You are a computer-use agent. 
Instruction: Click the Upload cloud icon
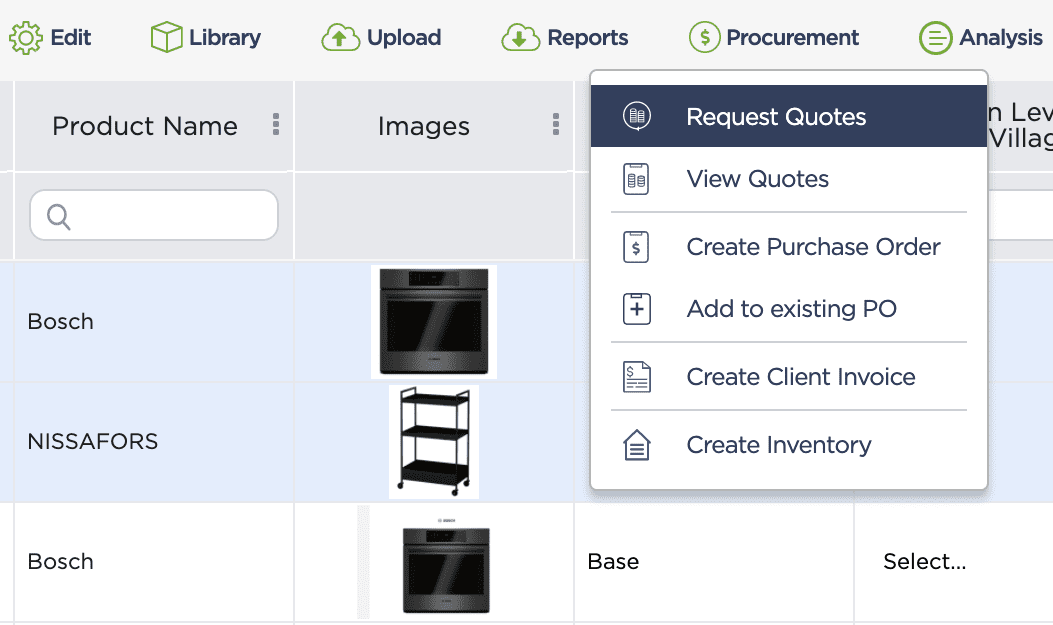pos(340,38)
